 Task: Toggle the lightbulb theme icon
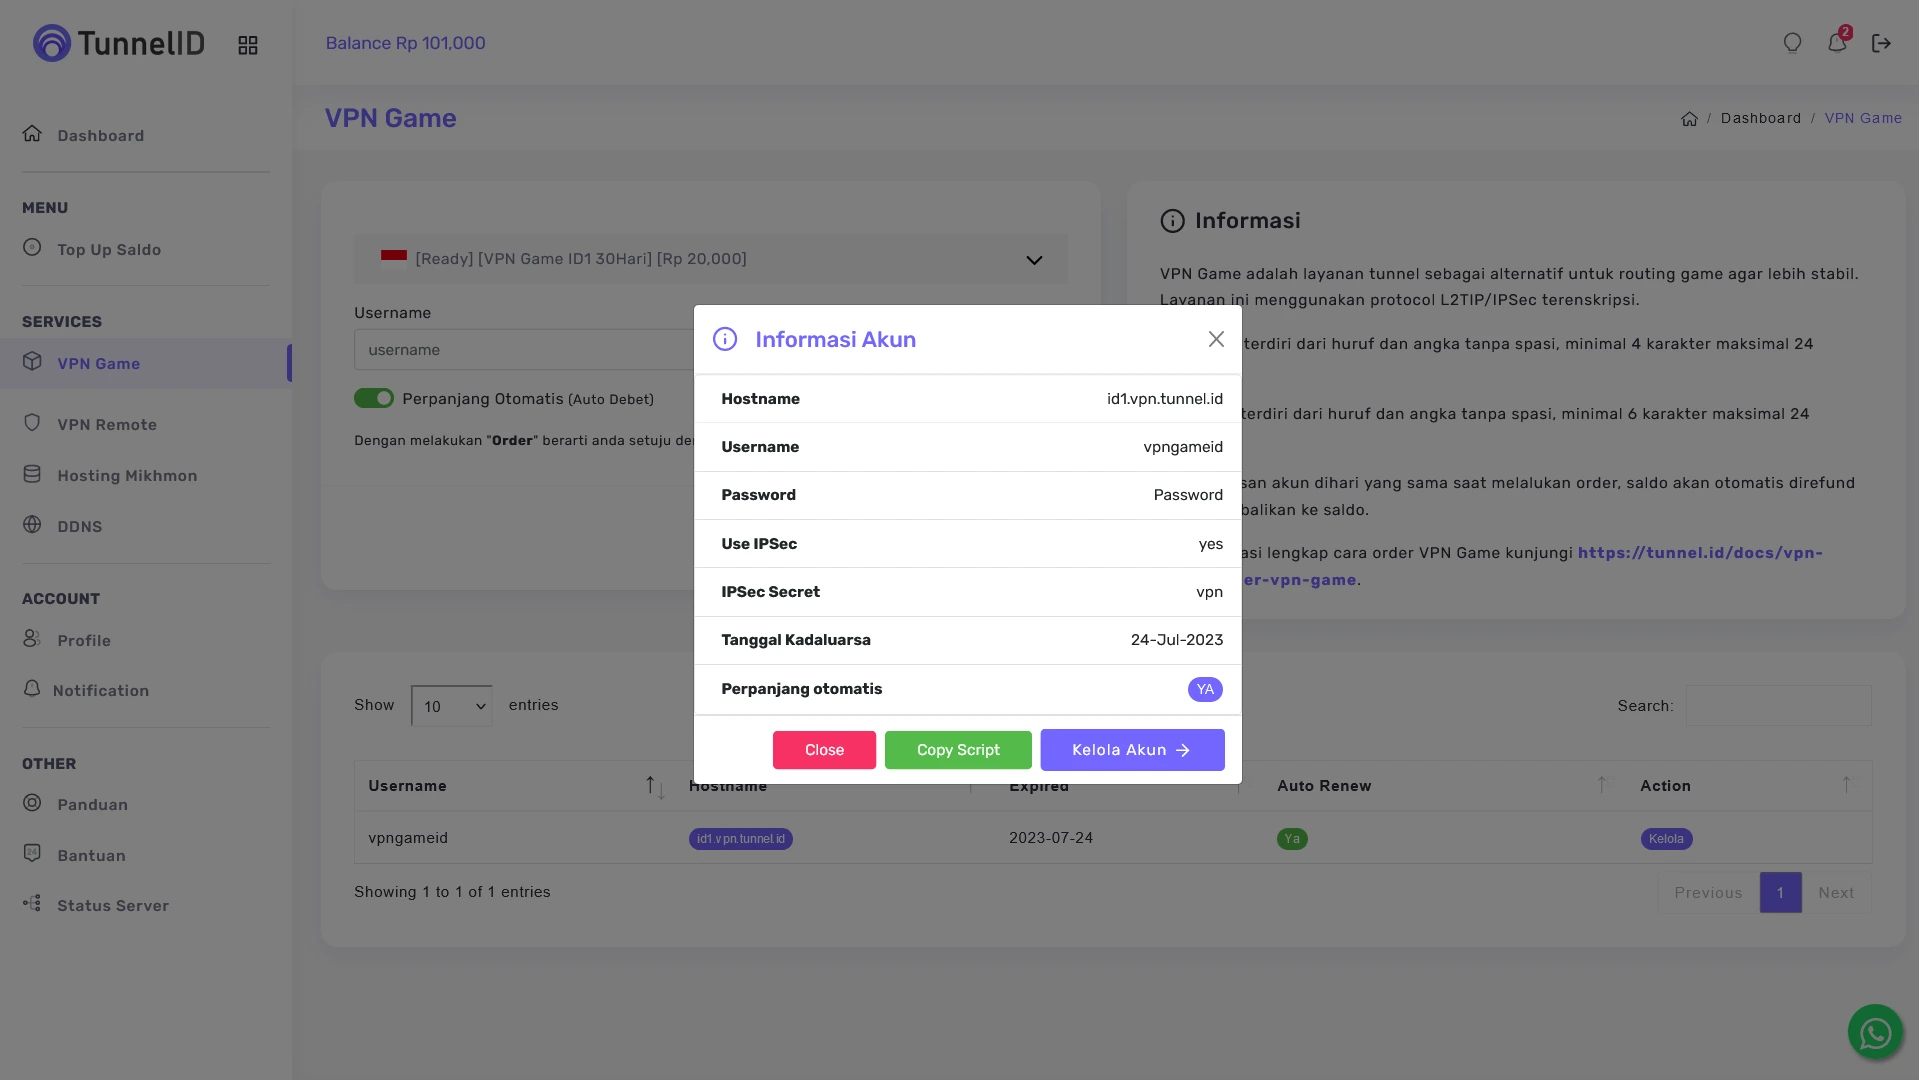tap(1792, 43)
